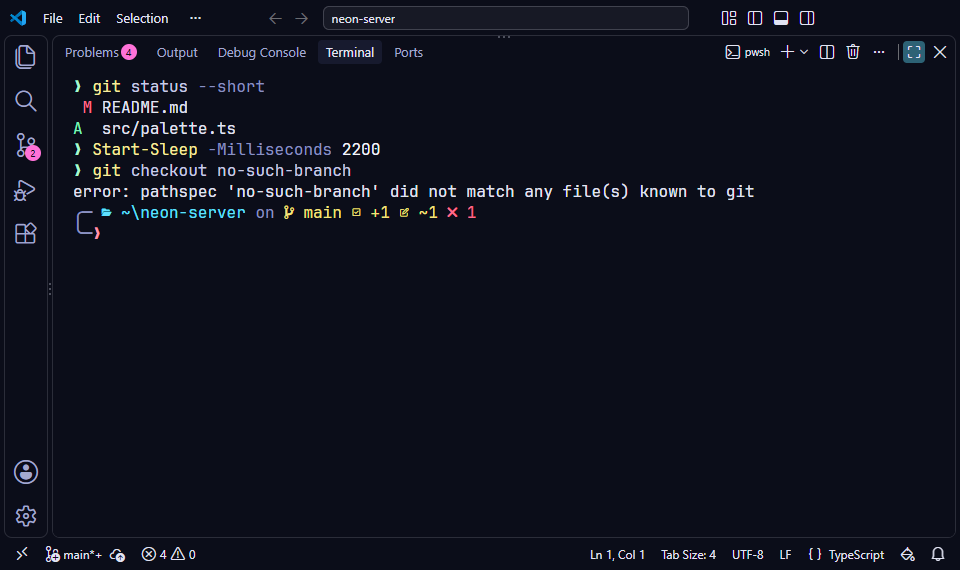Switch to the Output tab

(x=177, y=53)
